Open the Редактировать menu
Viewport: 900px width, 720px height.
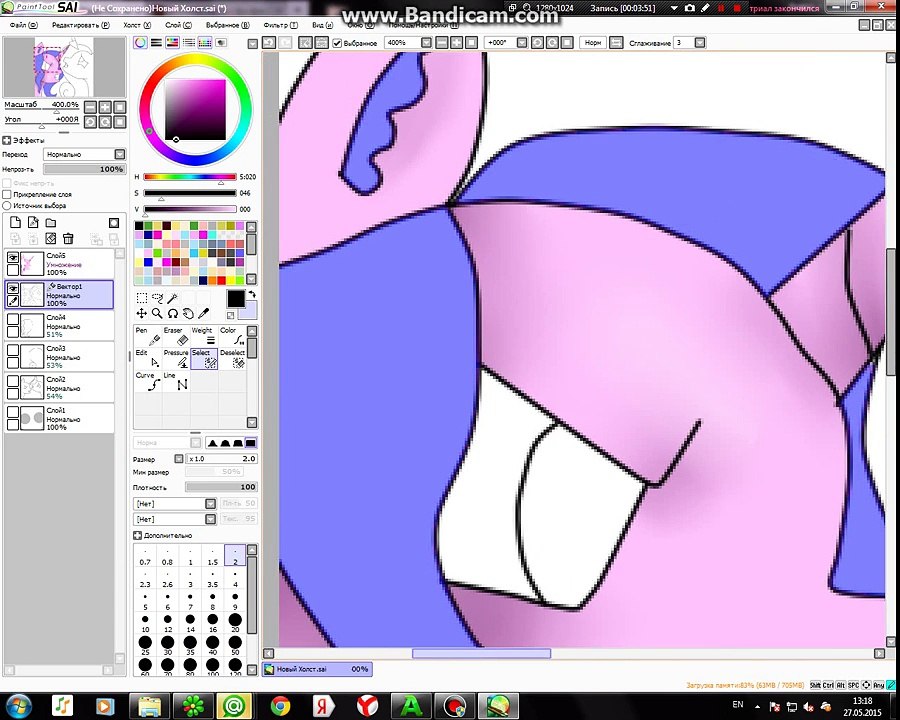pos(80,25)
